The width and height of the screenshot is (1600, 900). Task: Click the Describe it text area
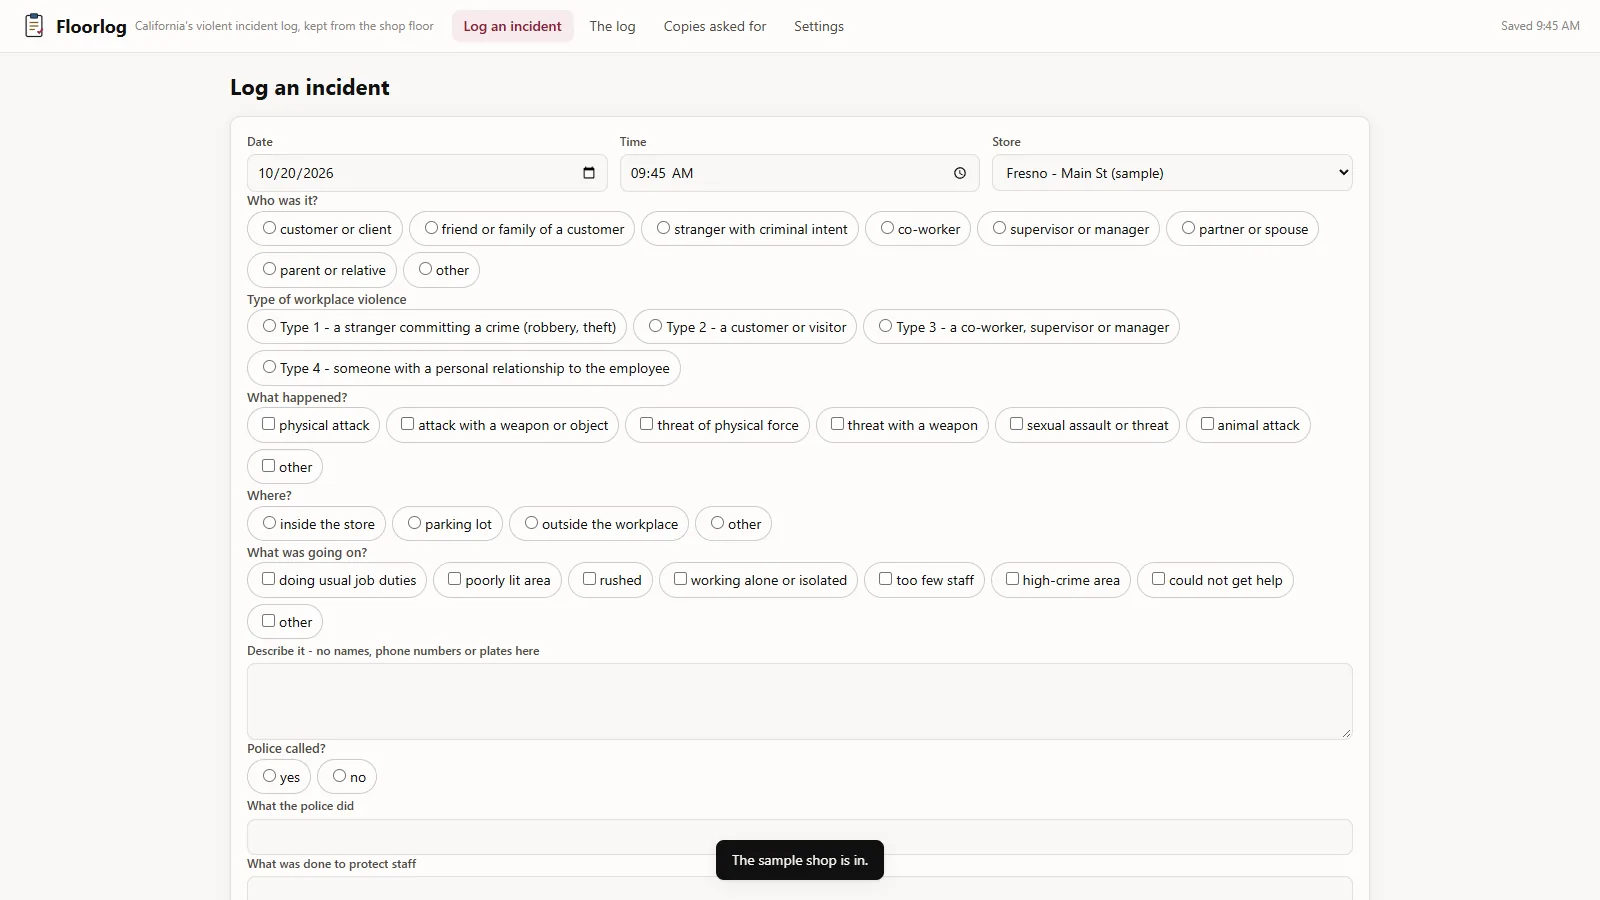800,702
